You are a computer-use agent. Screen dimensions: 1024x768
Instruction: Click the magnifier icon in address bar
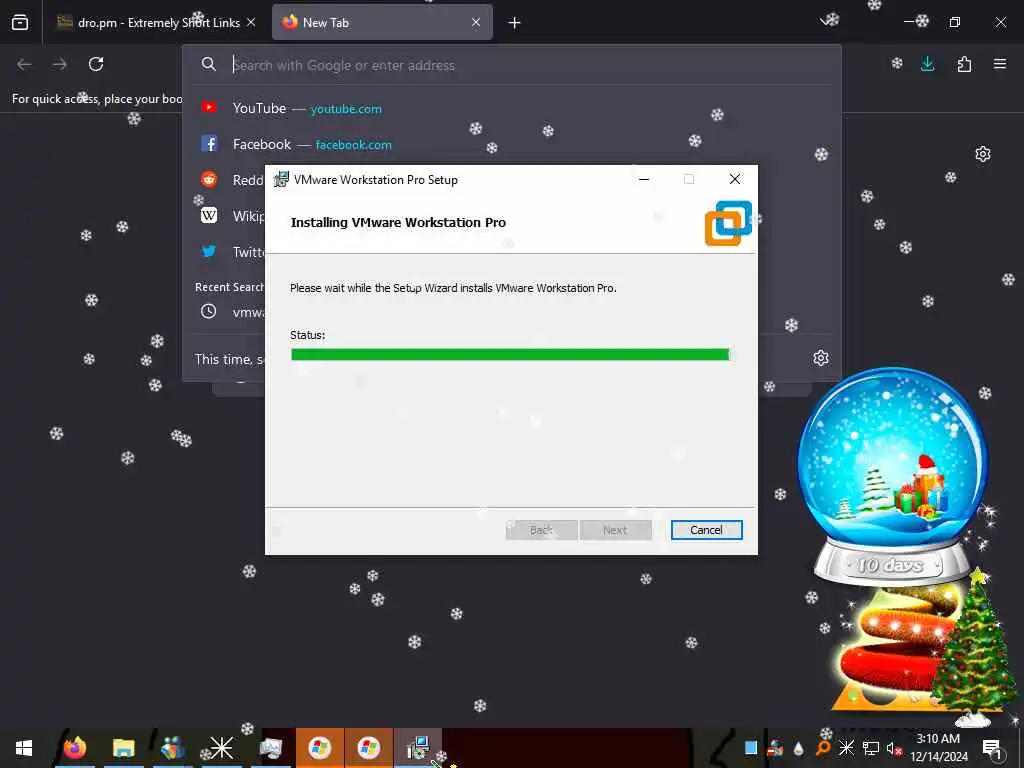pos(208,64)
